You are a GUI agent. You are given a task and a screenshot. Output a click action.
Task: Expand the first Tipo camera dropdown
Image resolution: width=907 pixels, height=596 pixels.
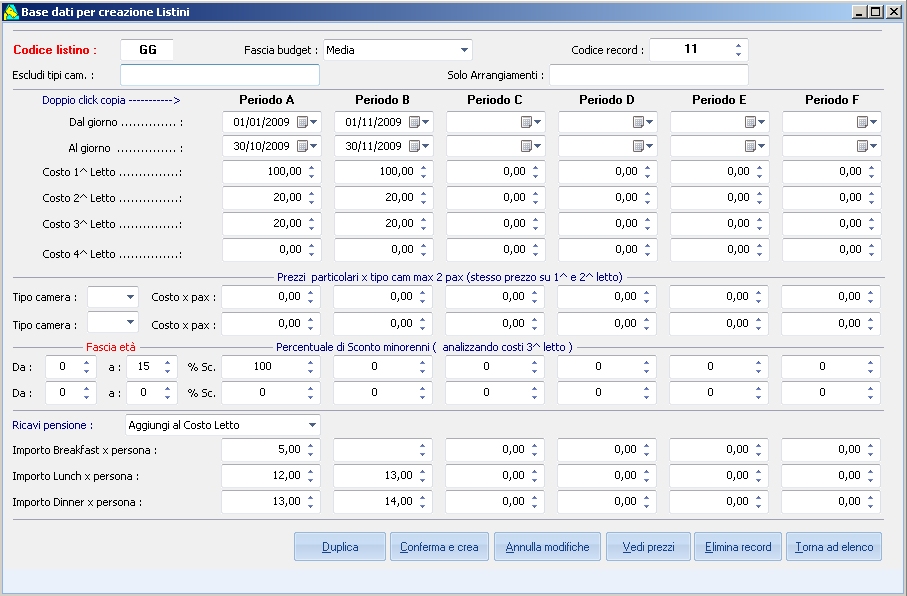130,297
